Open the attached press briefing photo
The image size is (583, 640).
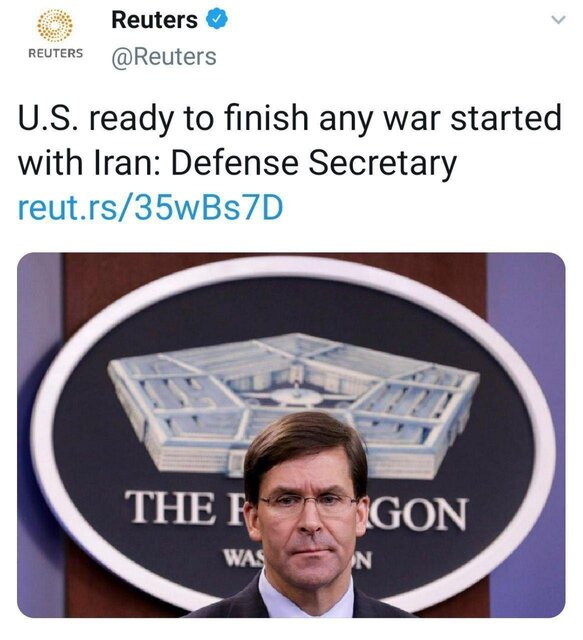[x=291, y=435]
